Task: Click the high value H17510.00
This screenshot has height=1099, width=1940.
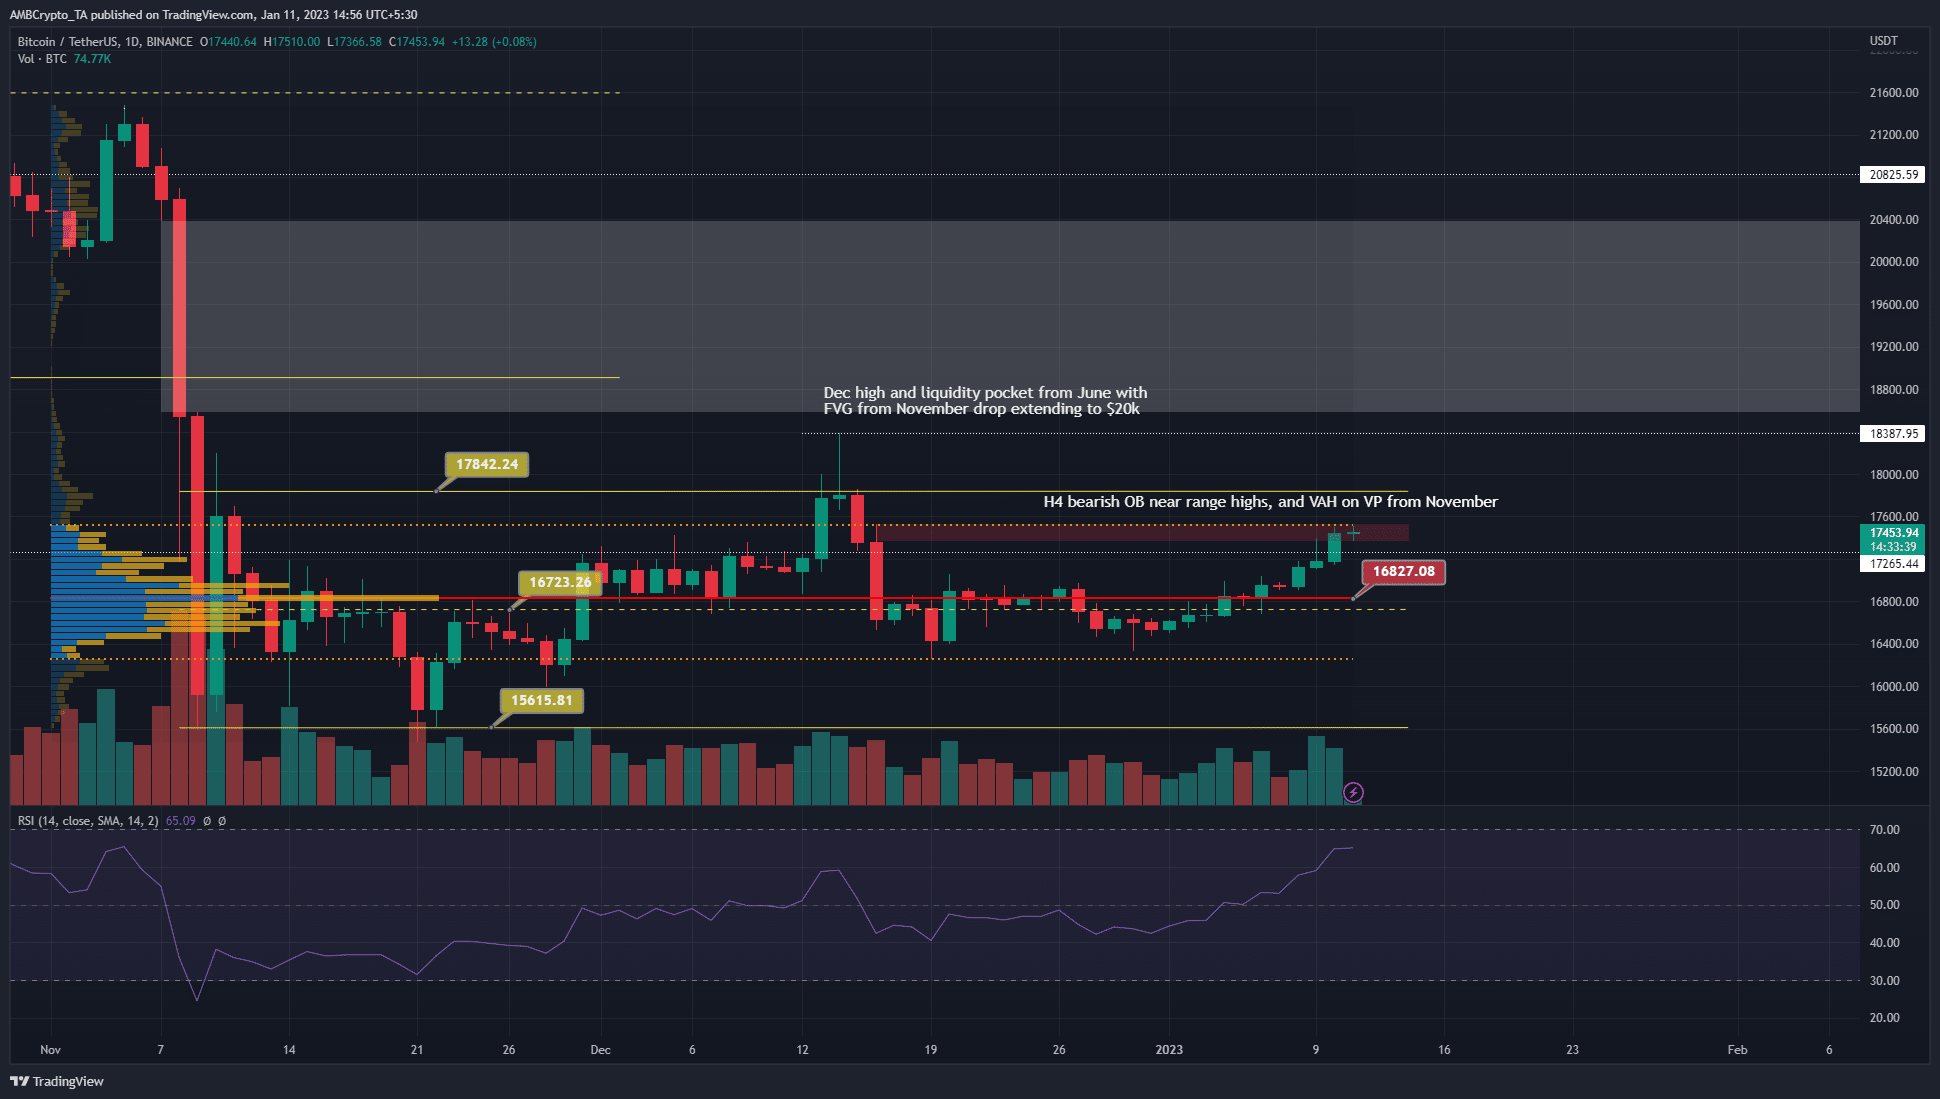Action: (292, 42)
